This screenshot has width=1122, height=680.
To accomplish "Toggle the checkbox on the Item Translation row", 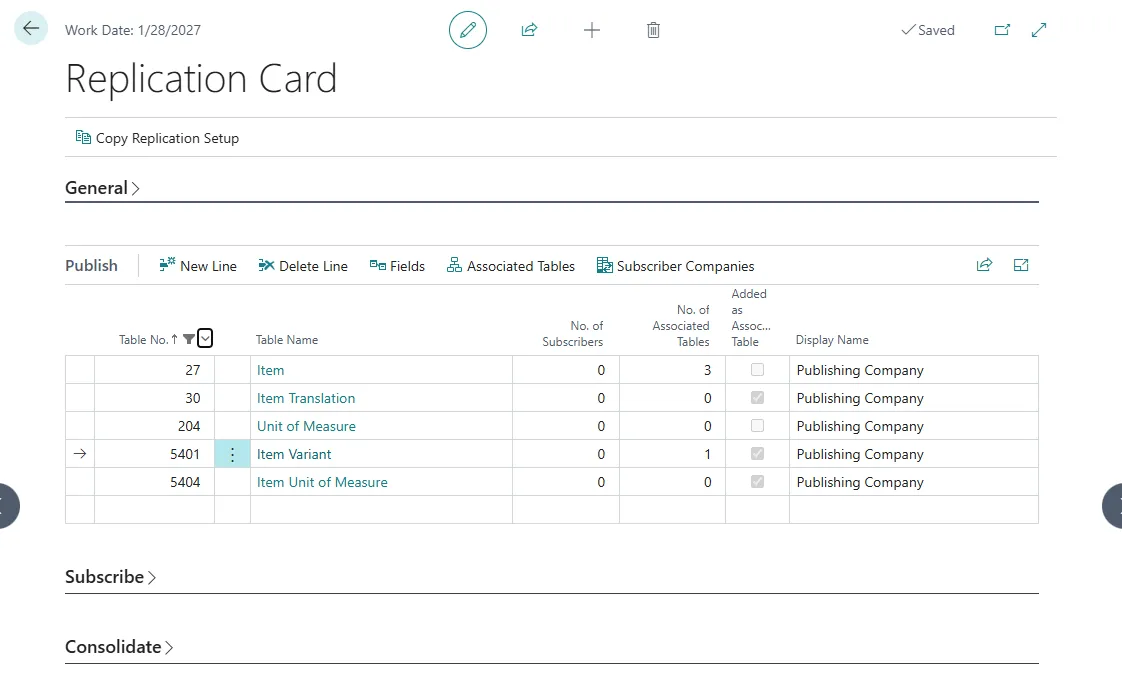I will pos(756,398).
